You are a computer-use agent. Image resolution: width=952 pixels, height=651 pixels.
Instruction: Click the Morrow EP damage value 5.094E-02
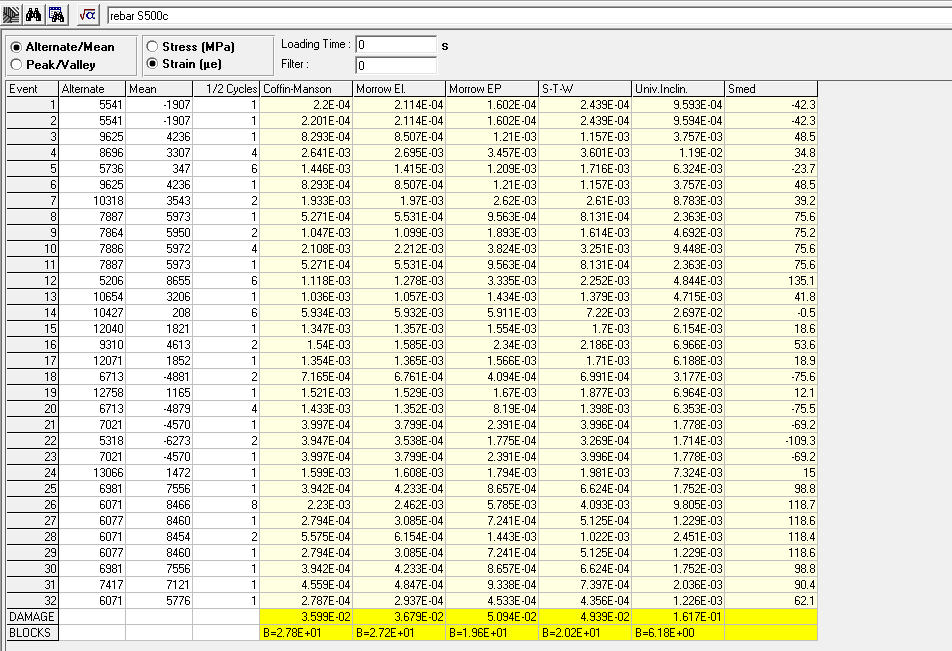(492, 617)
